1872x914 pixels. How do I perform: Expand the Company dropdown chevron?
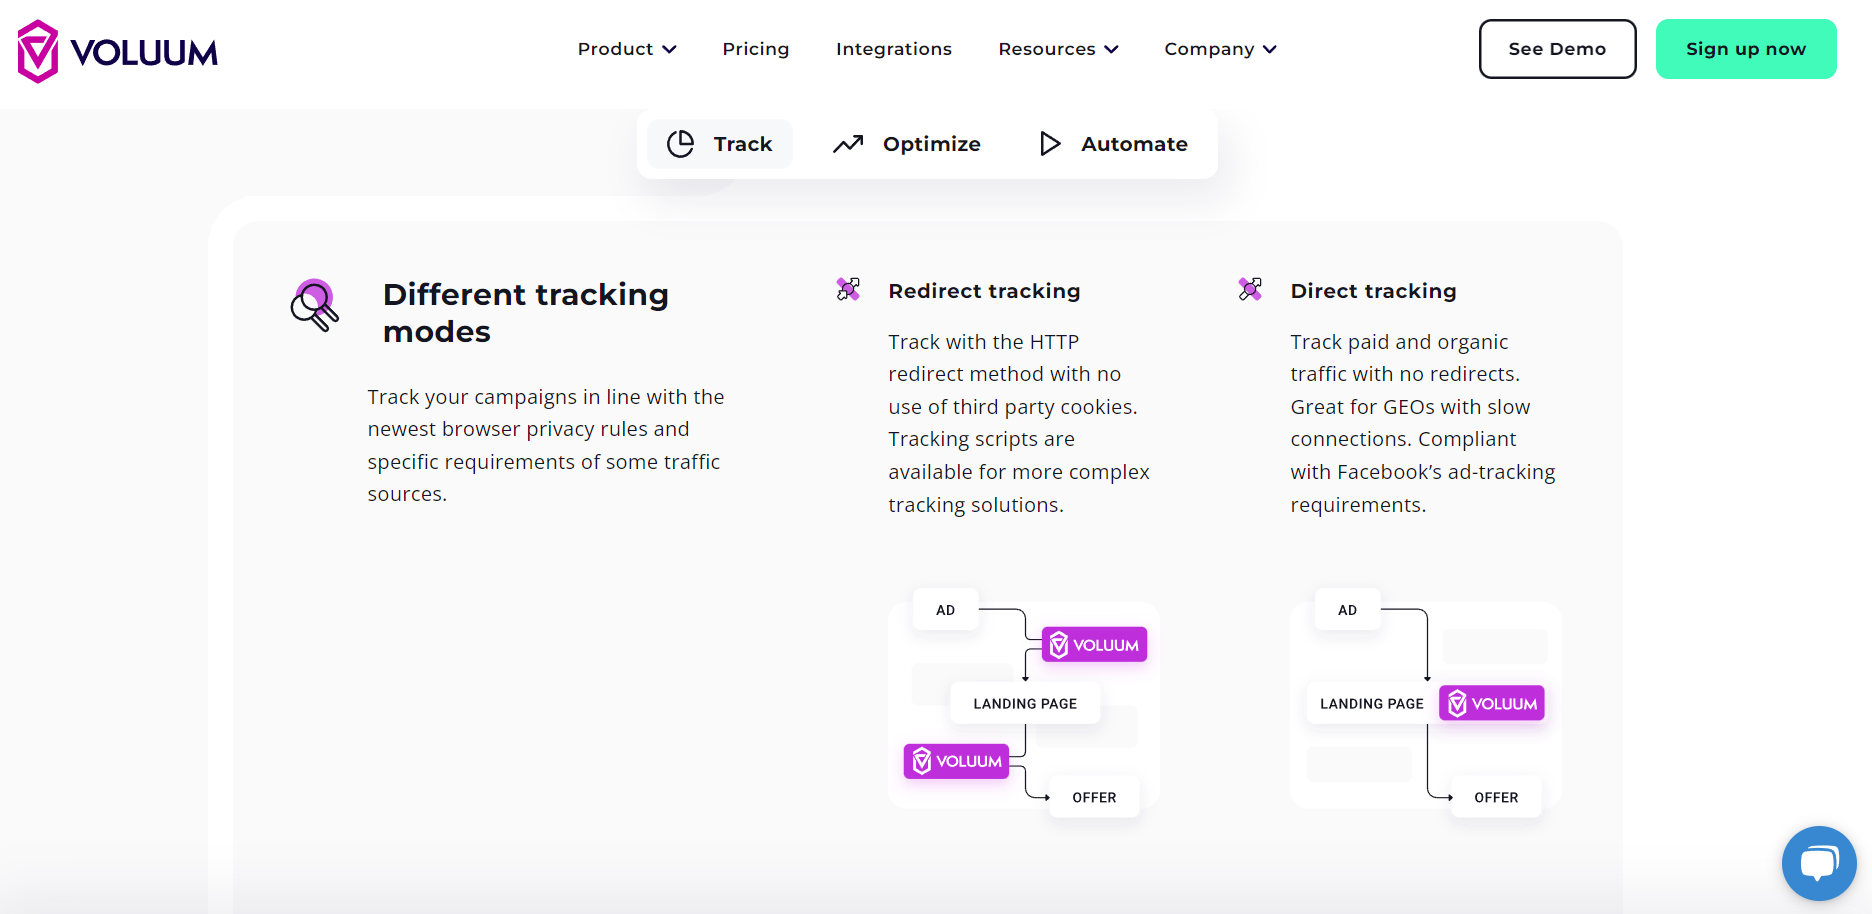coord(1270,50)
